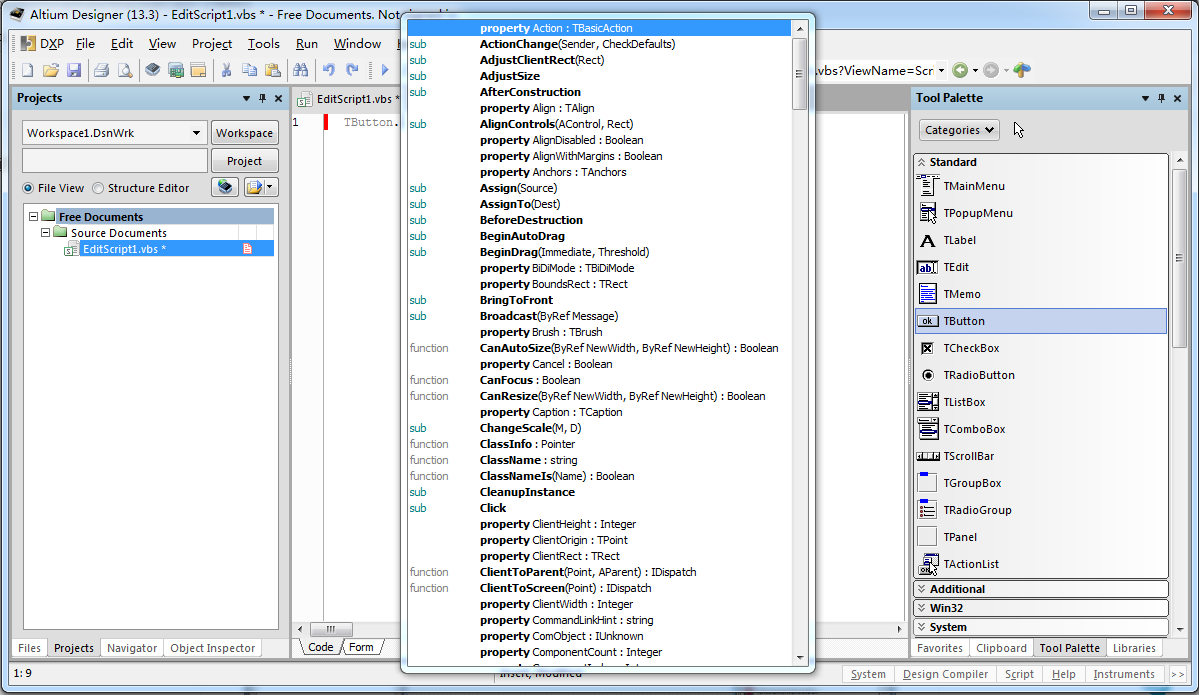Select TMainMenu component in Tool Palette
1199x695 pixels.
[x=1041, y=186]
